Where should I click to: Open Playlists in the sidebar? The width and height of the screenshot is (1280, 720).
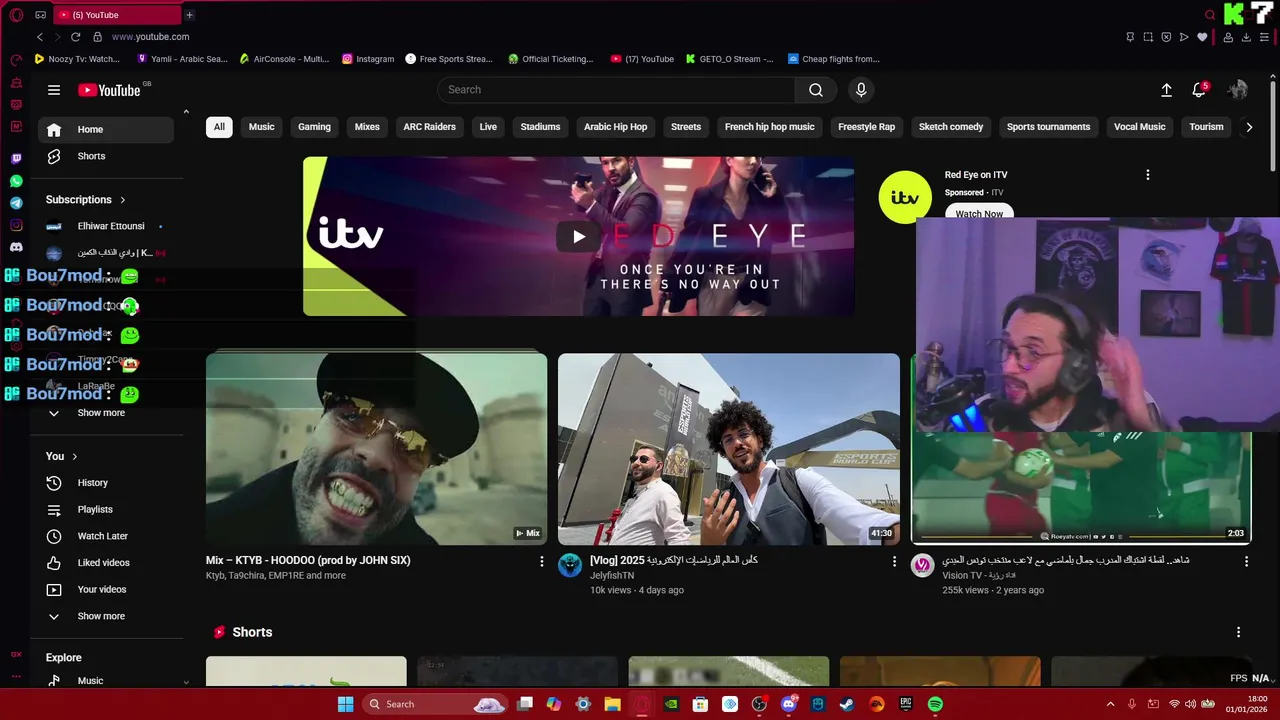click(106, 509)
